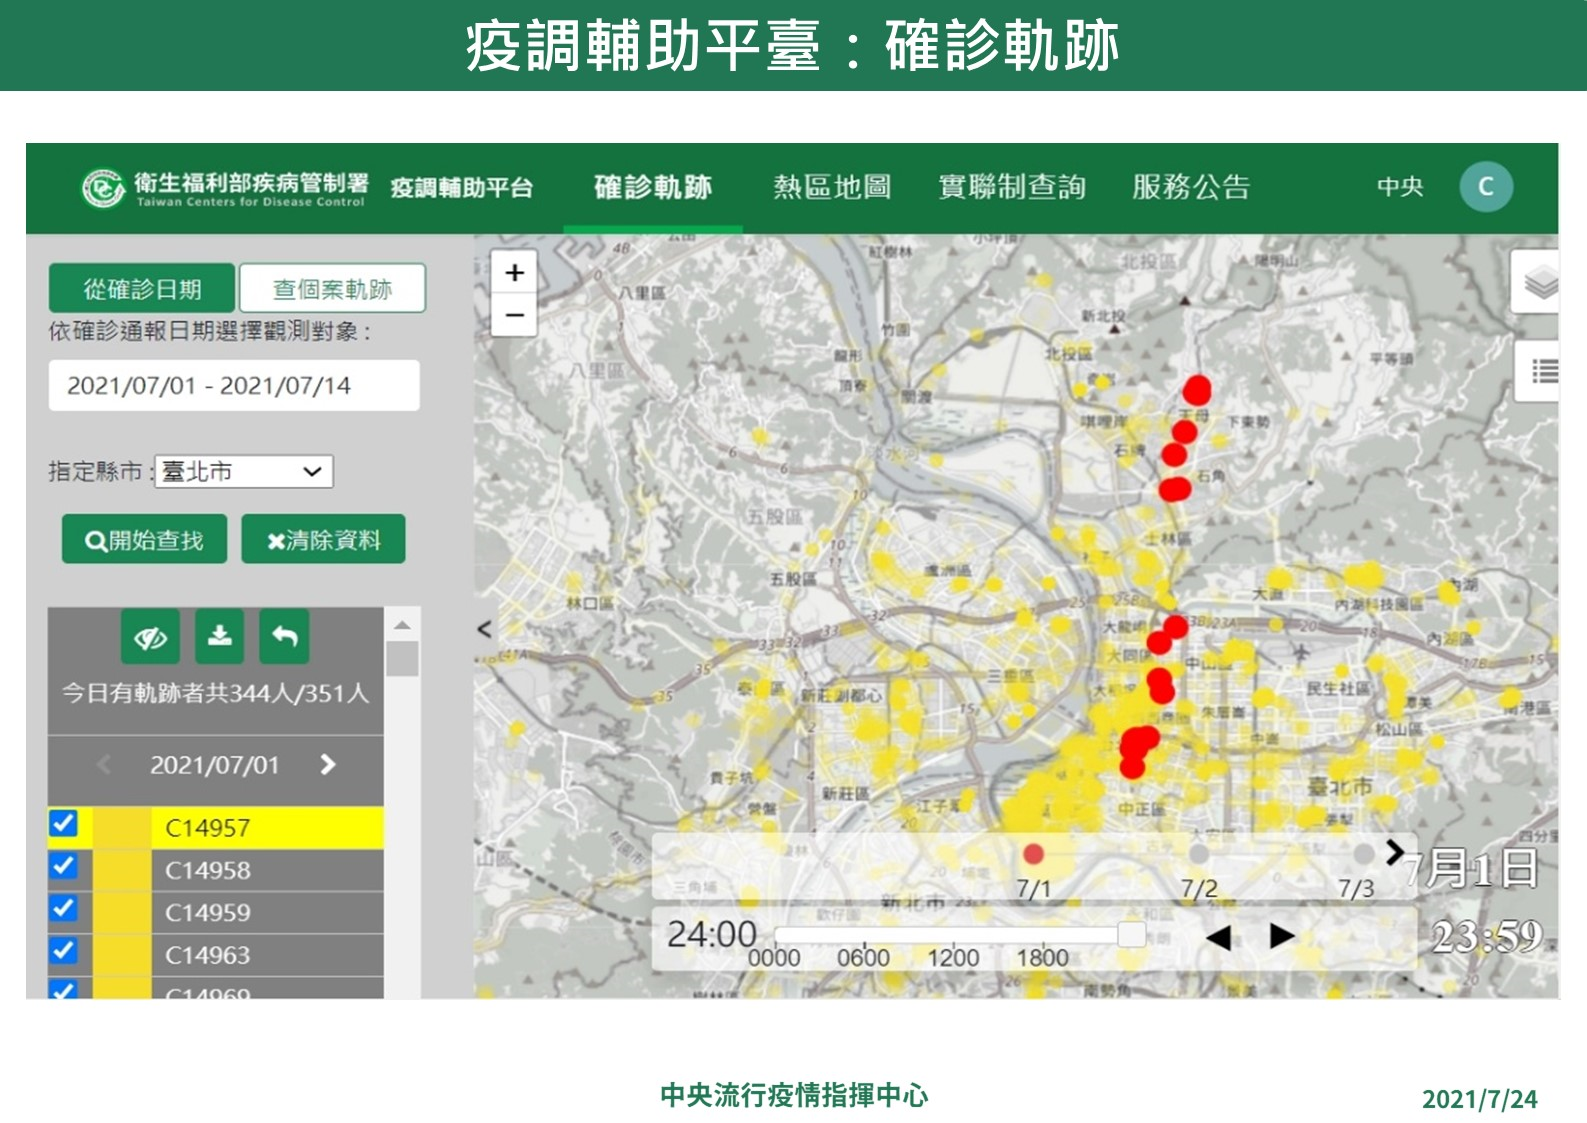Go to next date after 2021/07/01

328,765
